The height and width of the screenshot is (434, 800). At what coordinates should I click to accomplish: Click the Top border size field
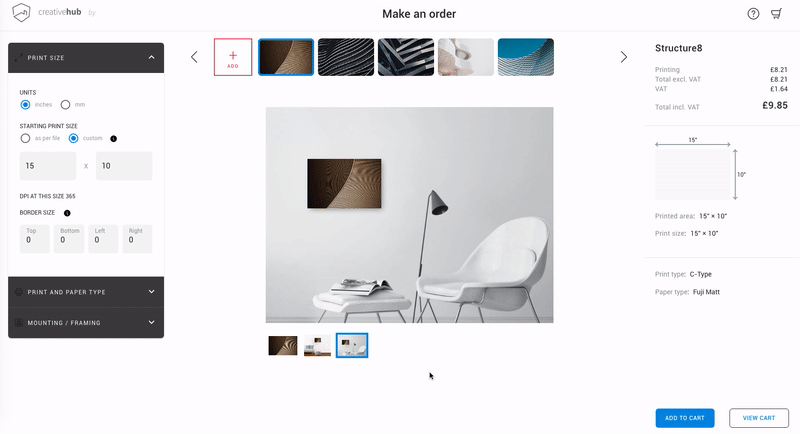pyautogui.click(x=35, y=239)
